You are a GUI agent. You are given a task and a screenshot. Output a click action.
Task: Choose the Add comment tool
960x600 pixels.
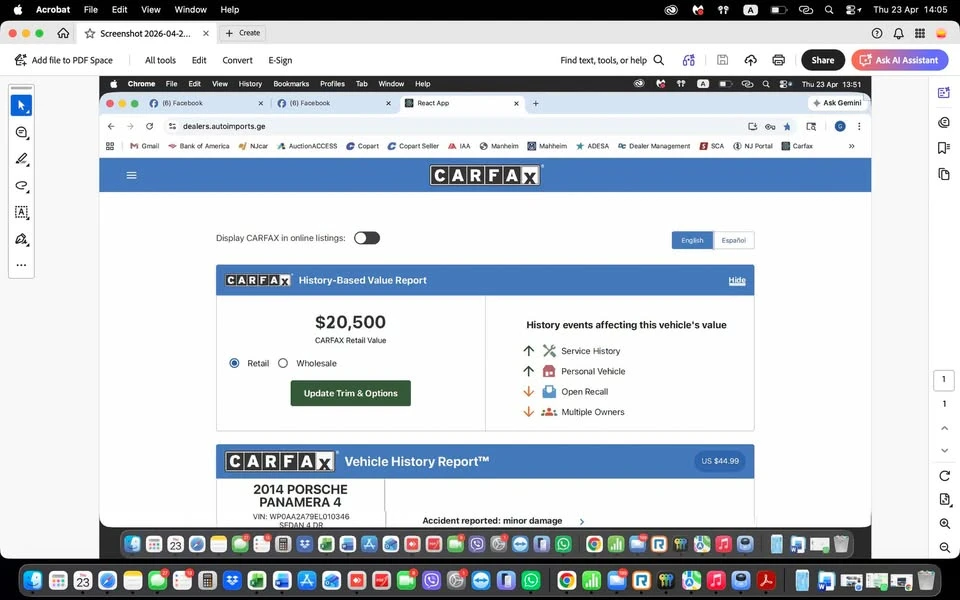[x=21, y=132]
